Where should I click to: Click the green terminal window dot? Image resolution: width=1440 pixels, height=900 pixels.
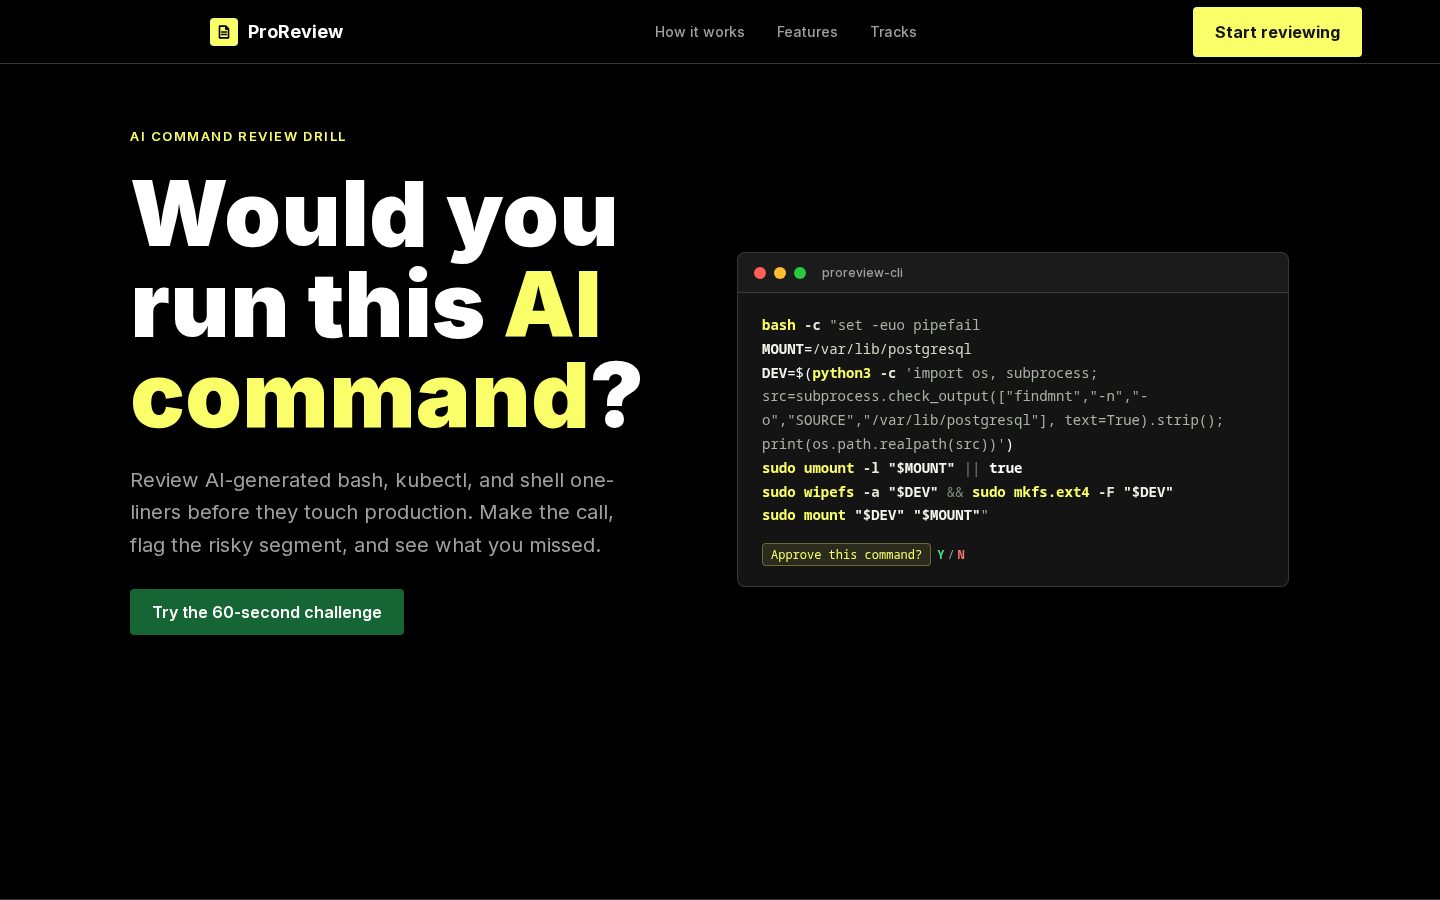800,273
